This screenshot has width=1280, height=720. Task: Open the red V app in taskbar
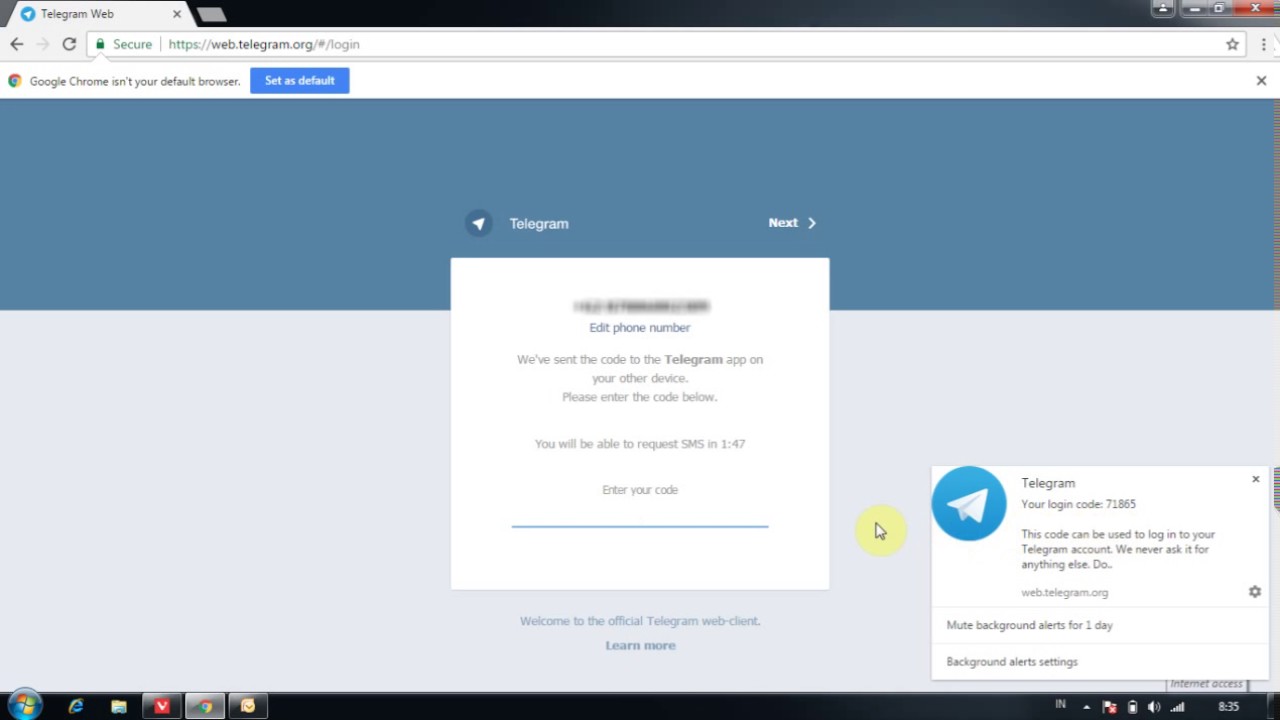click(x=162, y=706)
